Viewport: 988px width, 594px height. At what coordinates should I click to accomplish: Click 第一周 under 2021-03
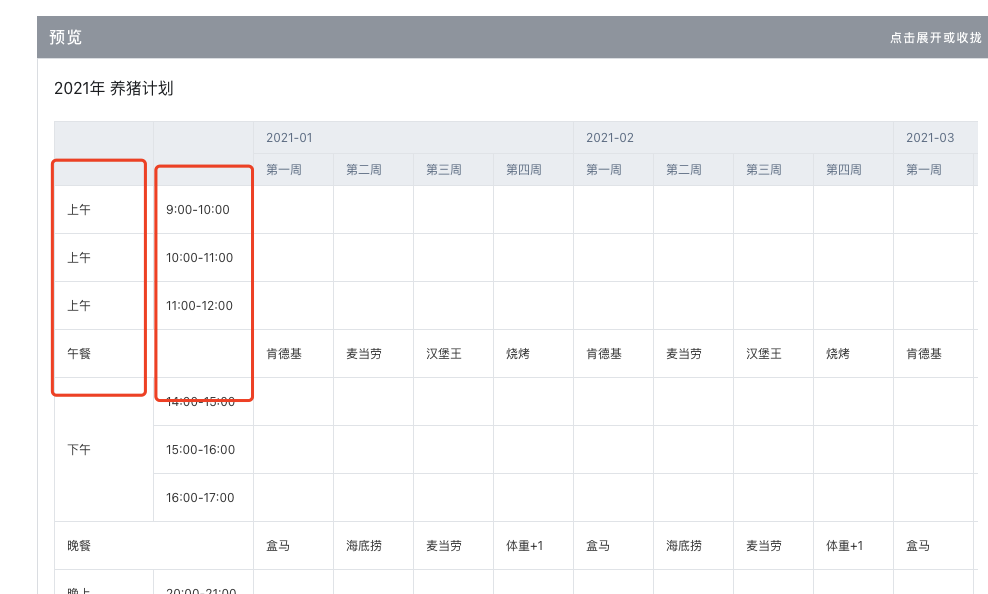(924, 169)
